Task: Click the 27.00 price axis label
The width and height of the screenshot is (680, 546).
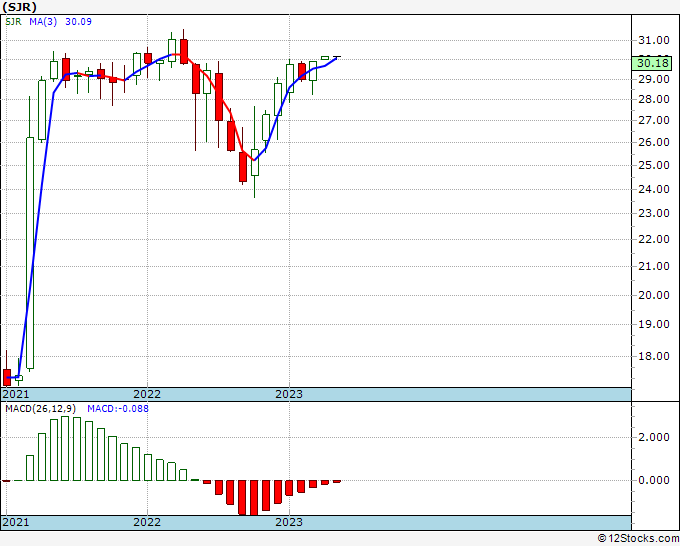Action: [654, 120]
